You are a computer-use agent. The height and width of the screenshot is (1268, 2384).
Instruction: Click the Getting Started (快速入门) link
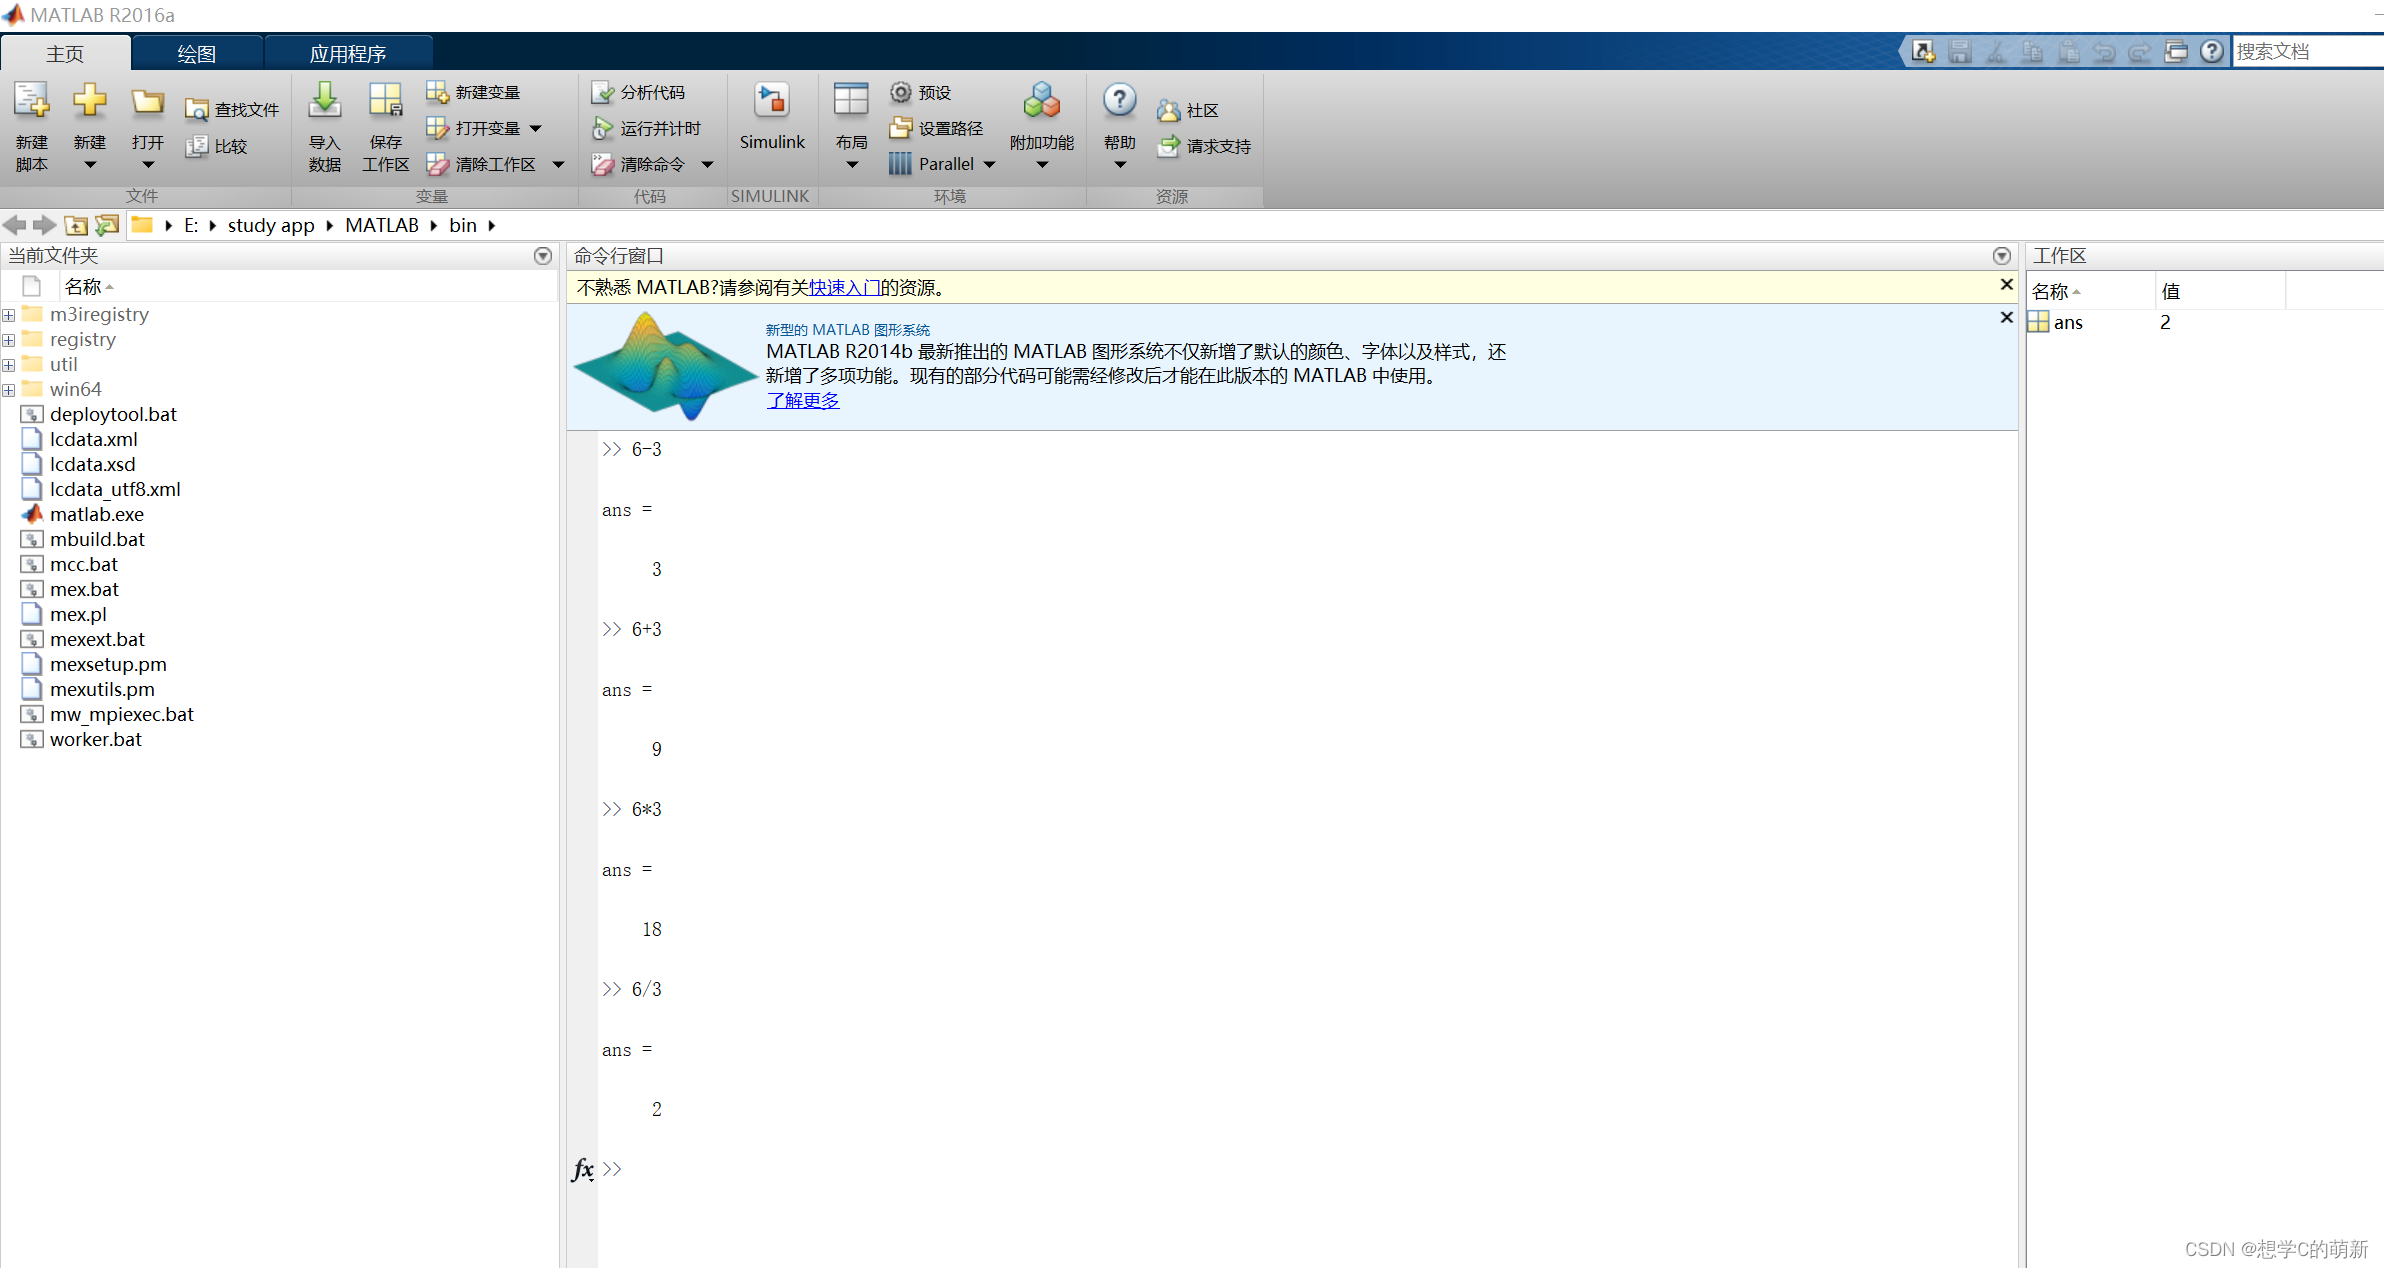point(844,288)
